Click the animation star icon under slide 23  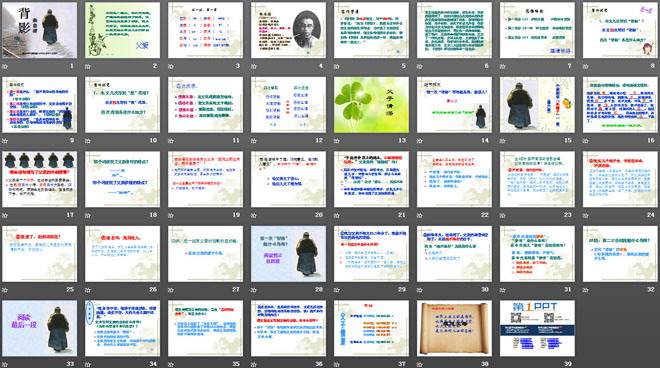(503, 215)
